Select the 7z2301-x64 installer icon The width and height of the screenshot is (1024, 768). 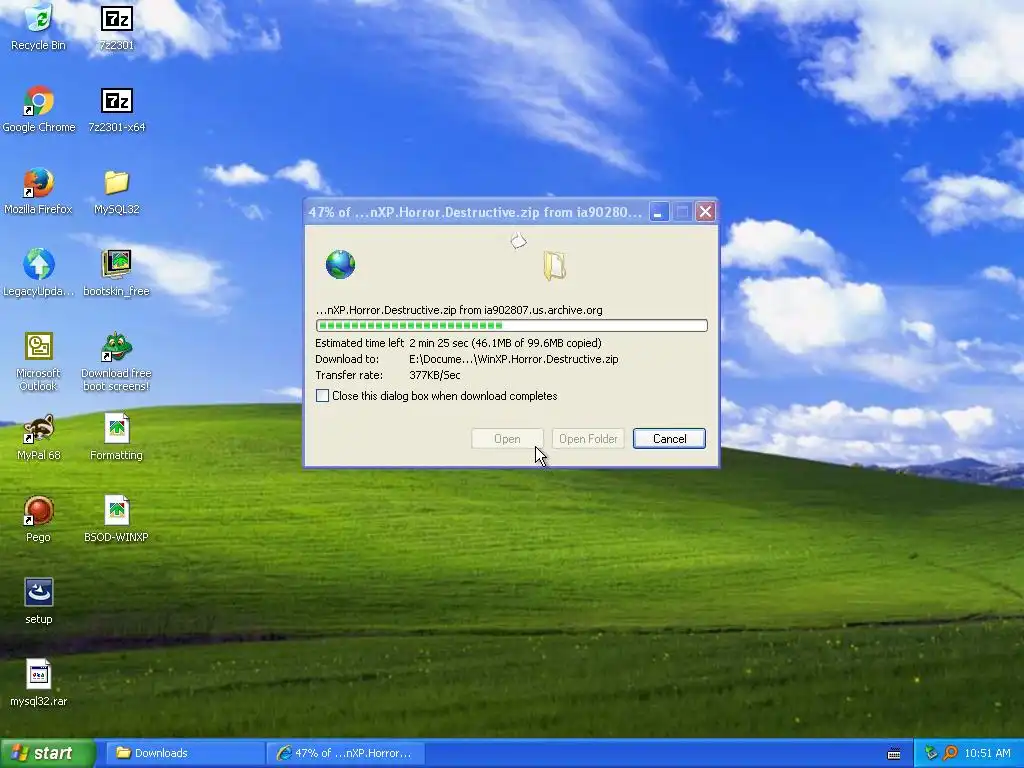coord(116,108)
